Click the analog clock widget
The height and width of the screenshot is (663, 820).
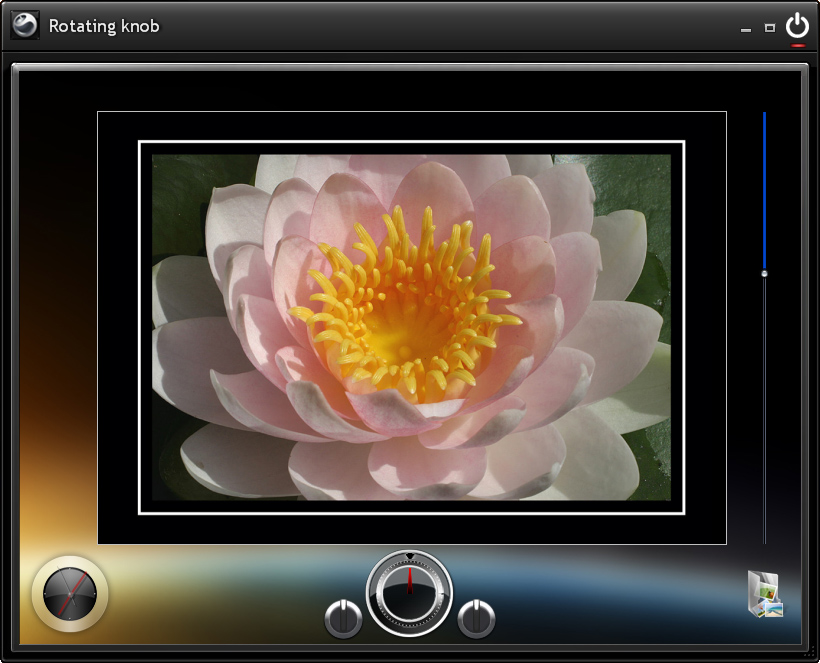[x=70, y=594]
